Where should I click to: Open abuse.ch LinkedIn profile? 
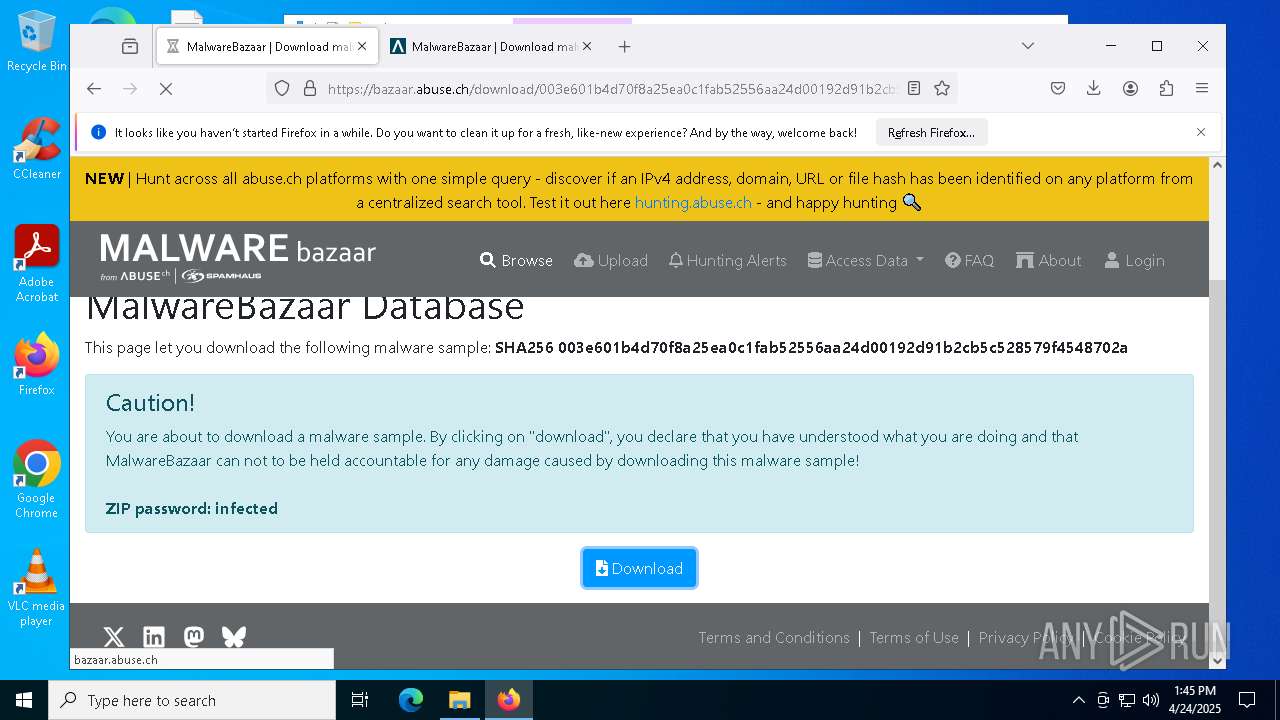point(154,637)
